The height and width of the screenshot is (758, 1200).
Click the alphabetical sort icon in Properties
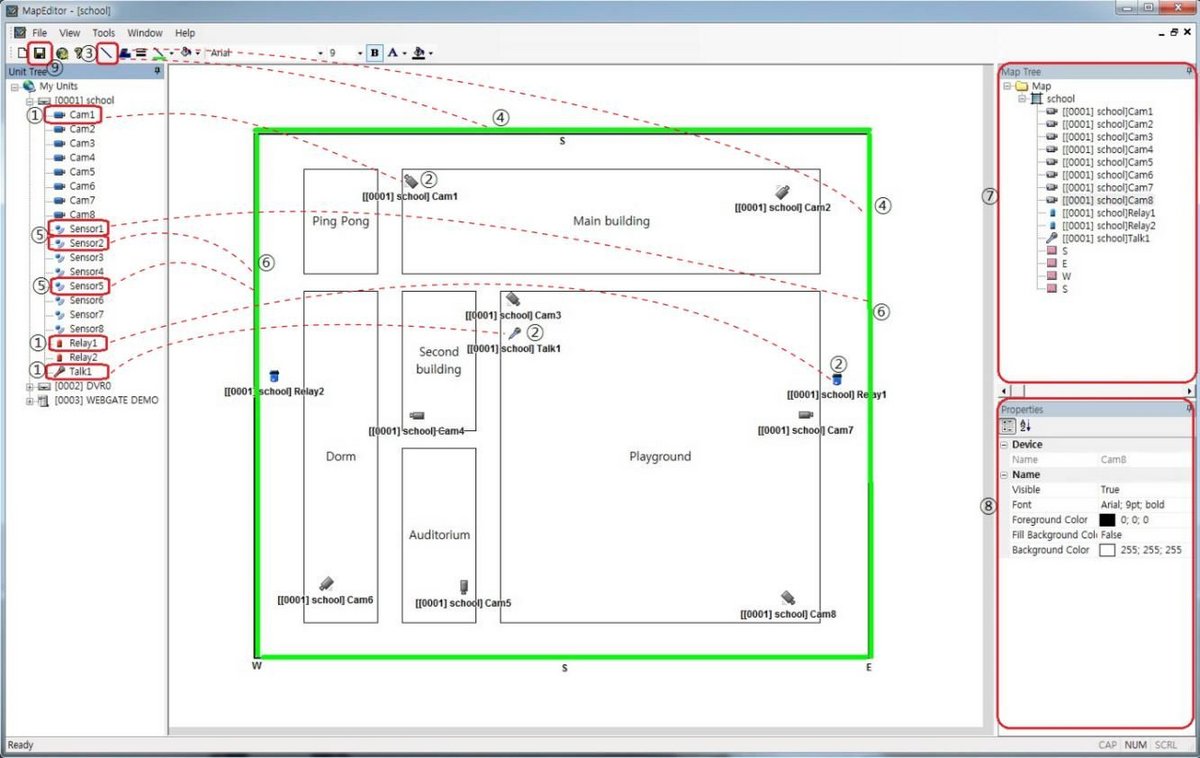(x=1025, y=426)
